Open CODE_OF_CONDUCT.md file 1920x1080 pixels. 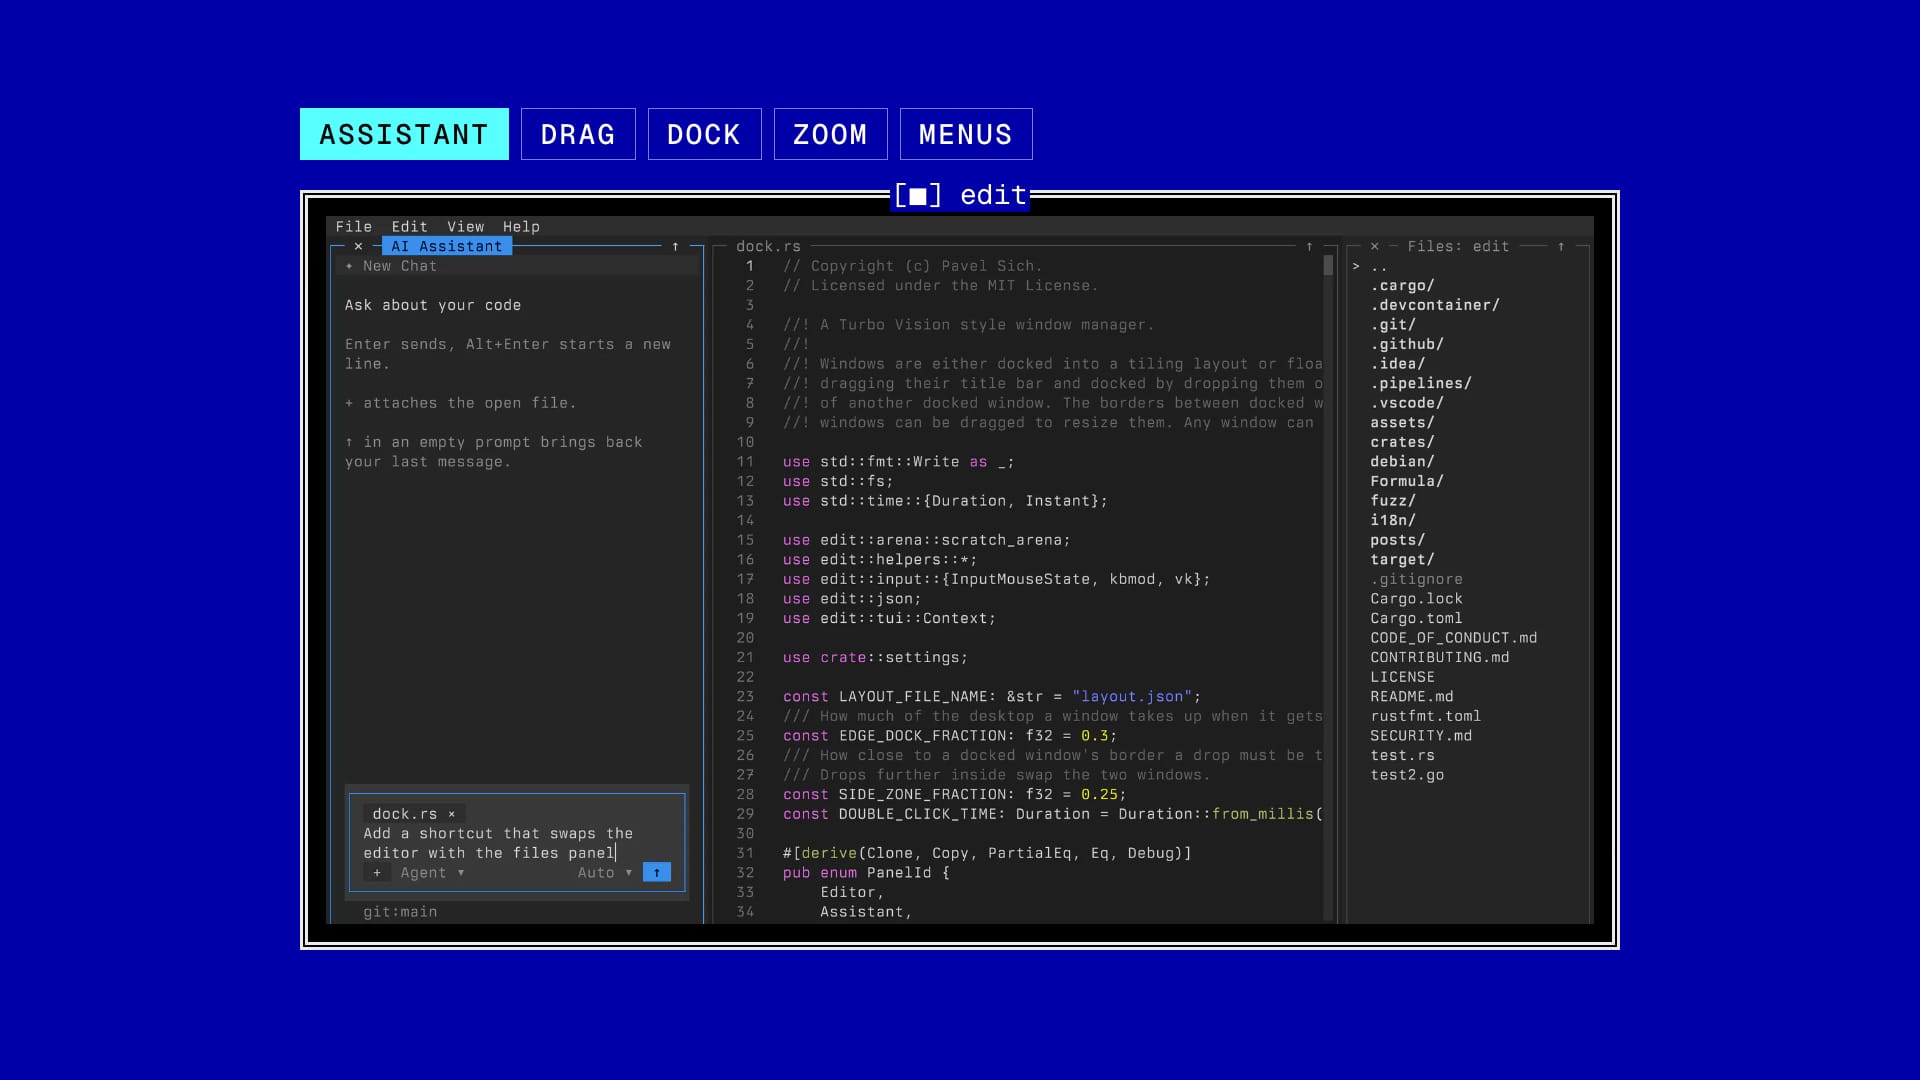(1454, 638)
